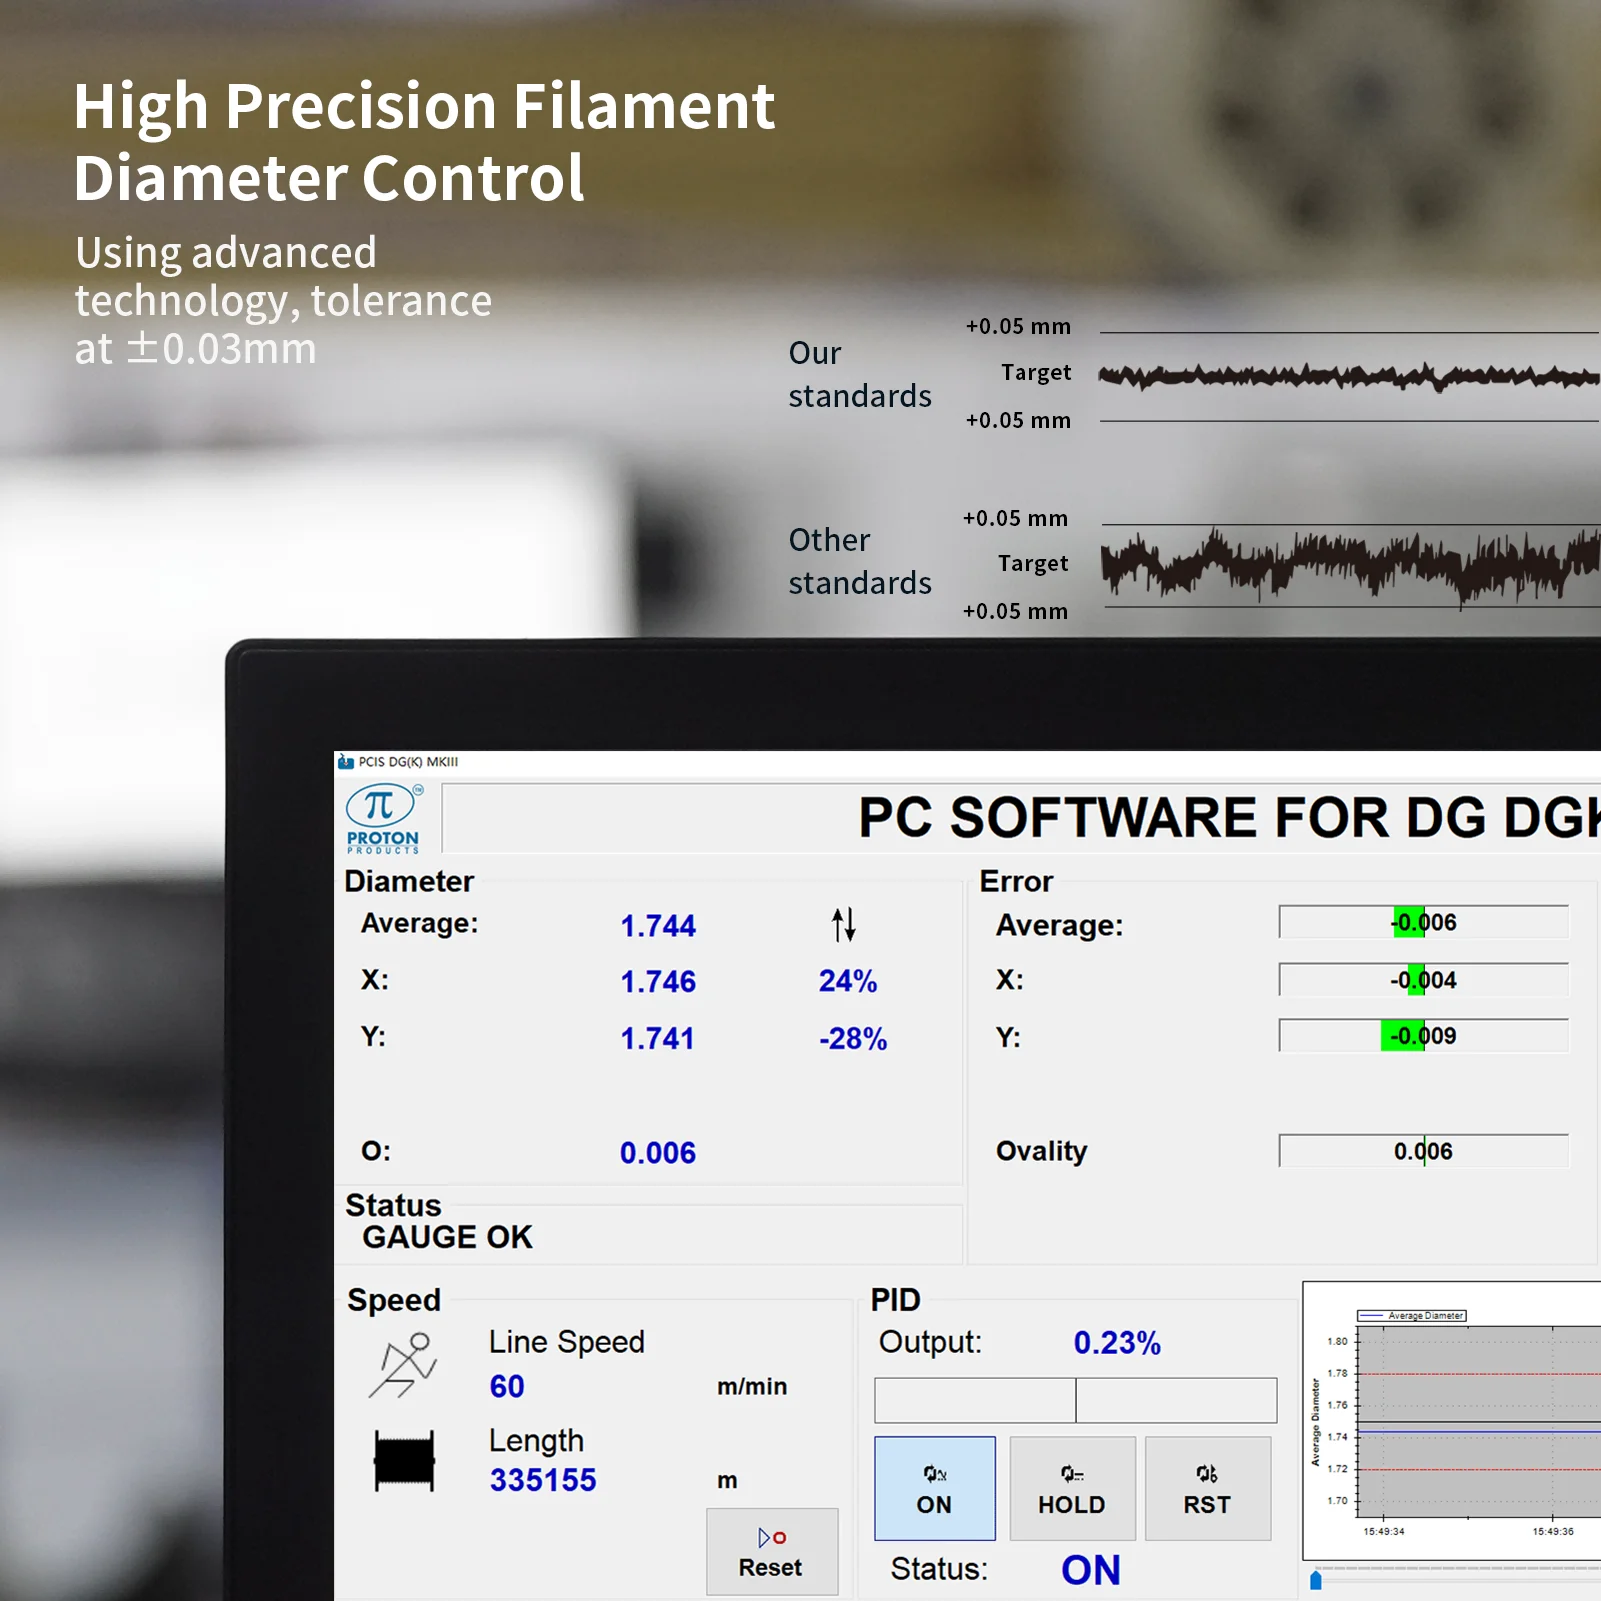
Task: Click the running man Line Speed icon
Action: click(403, 1365)
